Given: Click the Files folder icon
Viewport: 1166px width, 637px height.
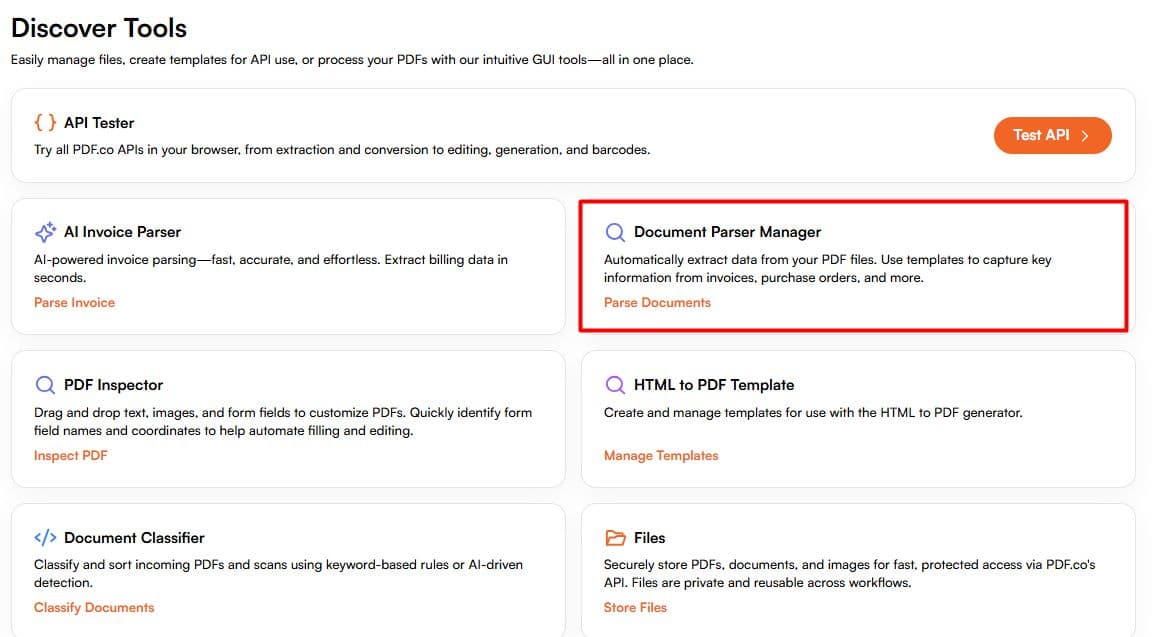Looking at the screenshot, I should pos(614,537).
